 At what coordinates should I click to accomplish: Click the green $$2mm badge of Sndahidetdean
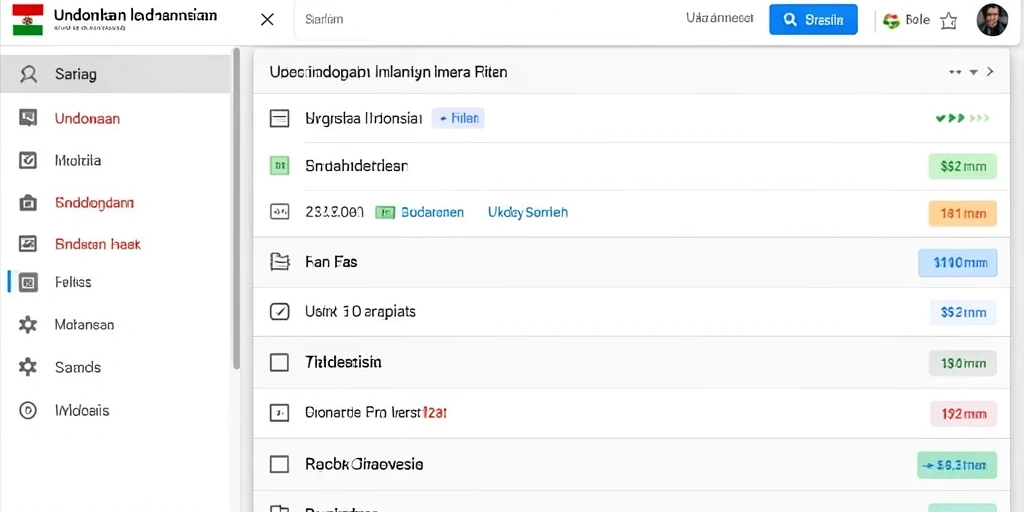point(963,167)
